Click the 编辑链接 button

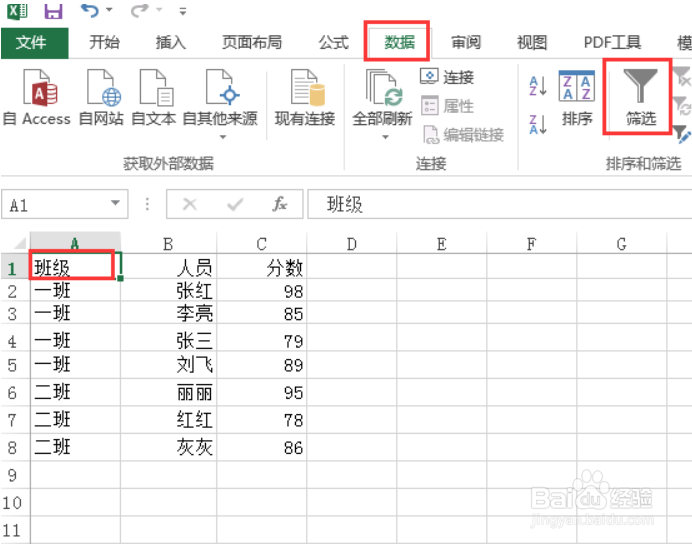[463, 135]
